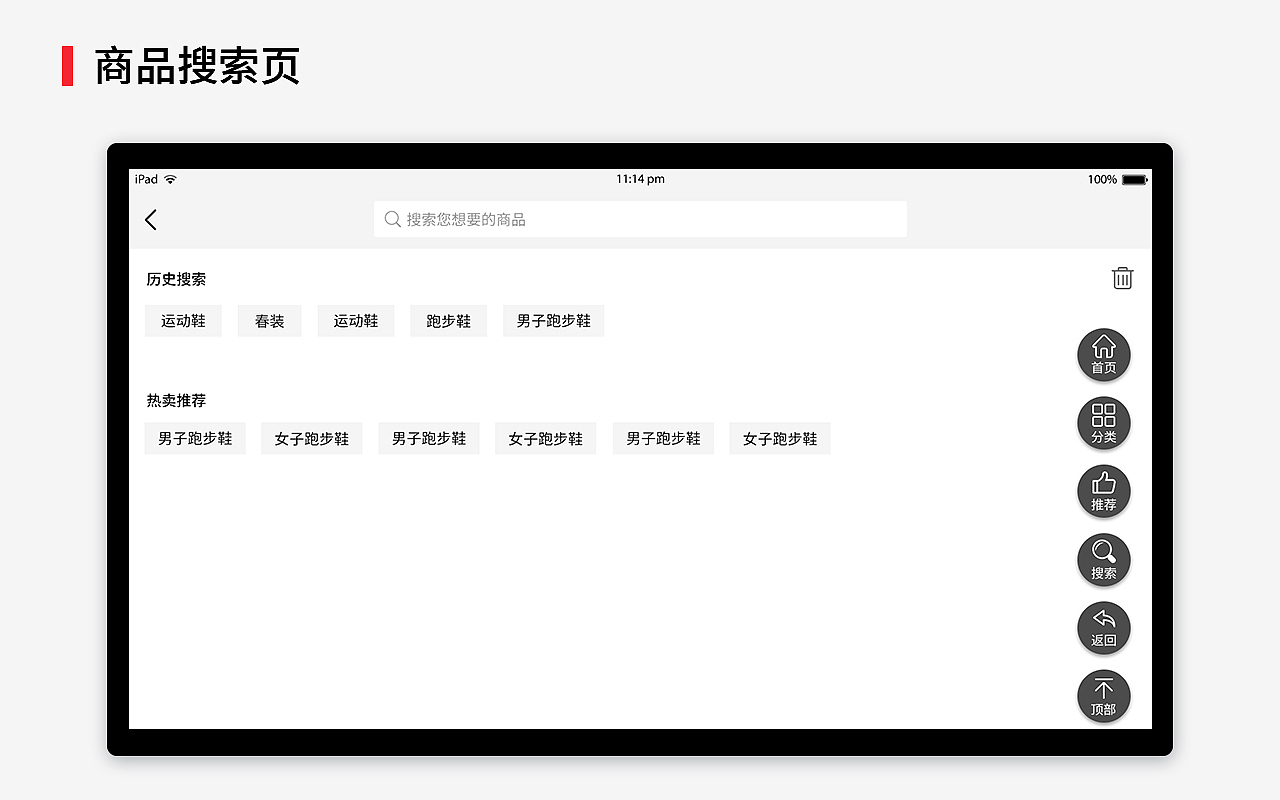Select the 分类 category icon on the right
1280x800 pixels.
[1103, 423]
